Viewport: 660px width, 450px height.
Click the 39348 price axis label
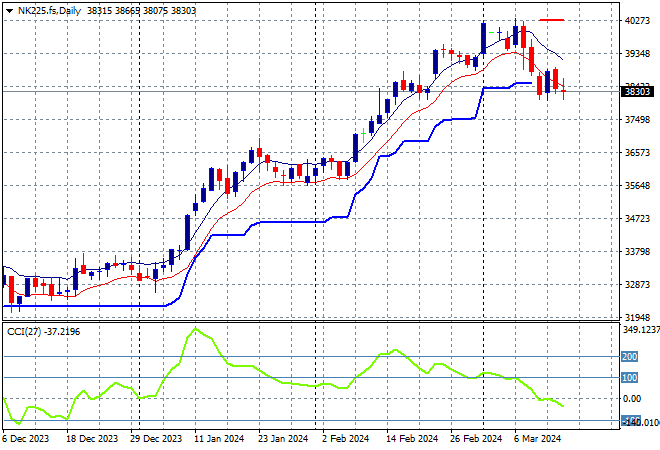[x=637, y=53]
